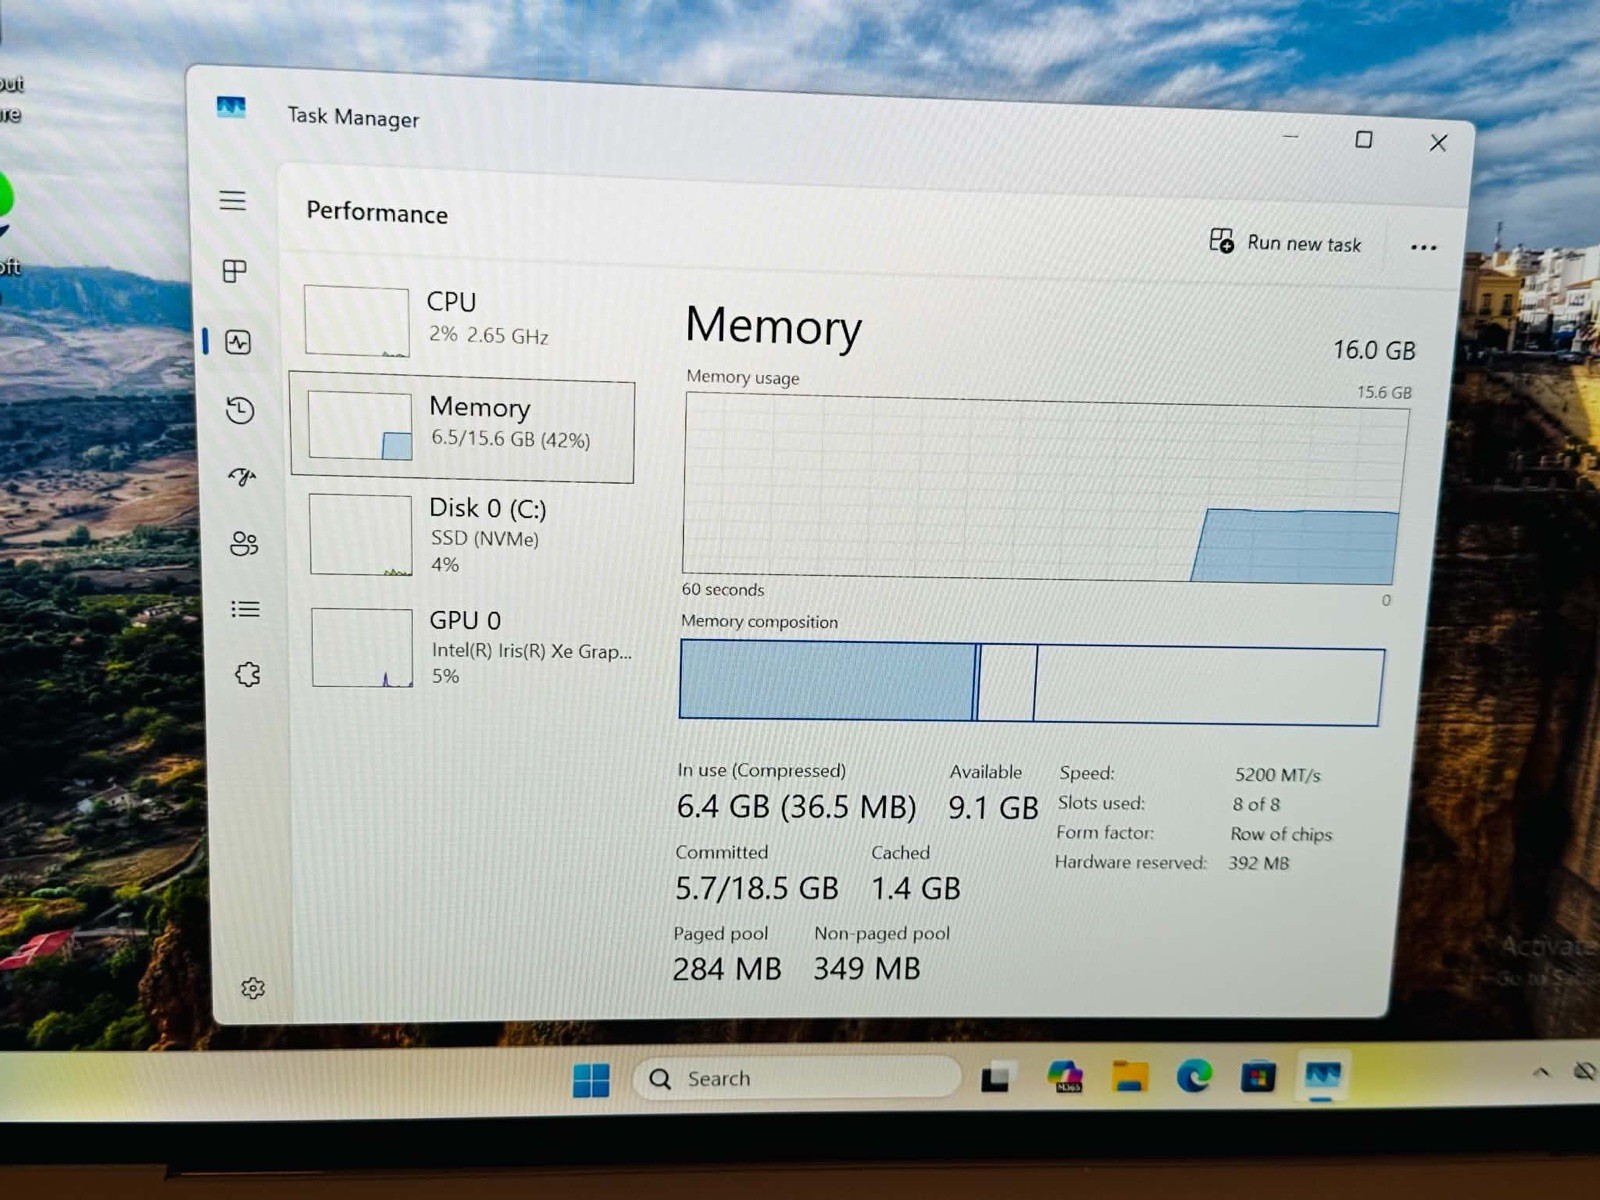Open Task Manager Settings gear icon
Viewport: 1600px width, 1200px height.
coord(253,988)
